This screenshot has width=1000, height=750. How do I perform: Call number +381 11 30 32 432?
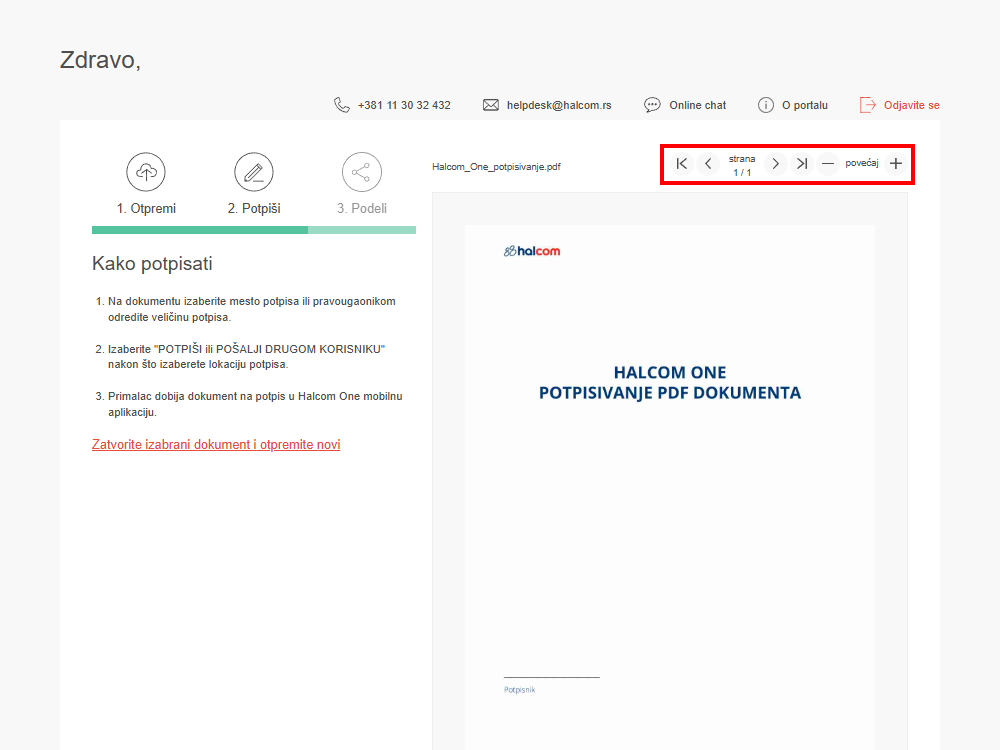[404, 105]
